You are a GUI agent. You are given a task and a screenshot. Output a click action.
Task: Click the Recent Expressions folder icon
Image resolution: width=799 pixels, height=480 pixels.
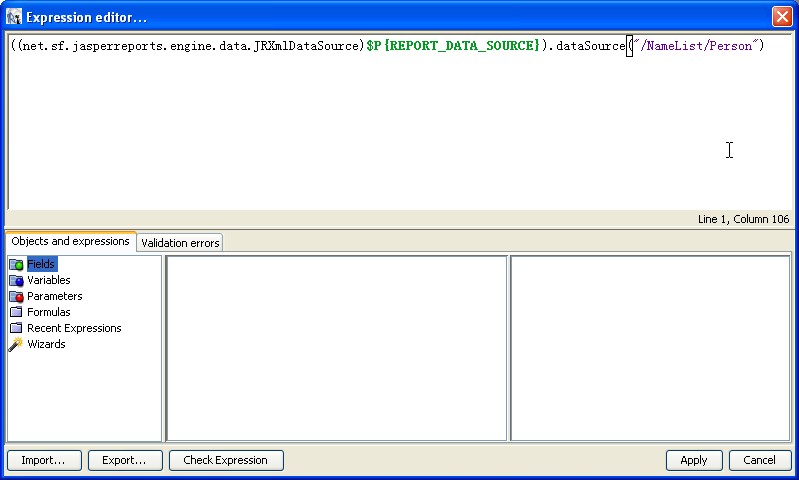16,328
